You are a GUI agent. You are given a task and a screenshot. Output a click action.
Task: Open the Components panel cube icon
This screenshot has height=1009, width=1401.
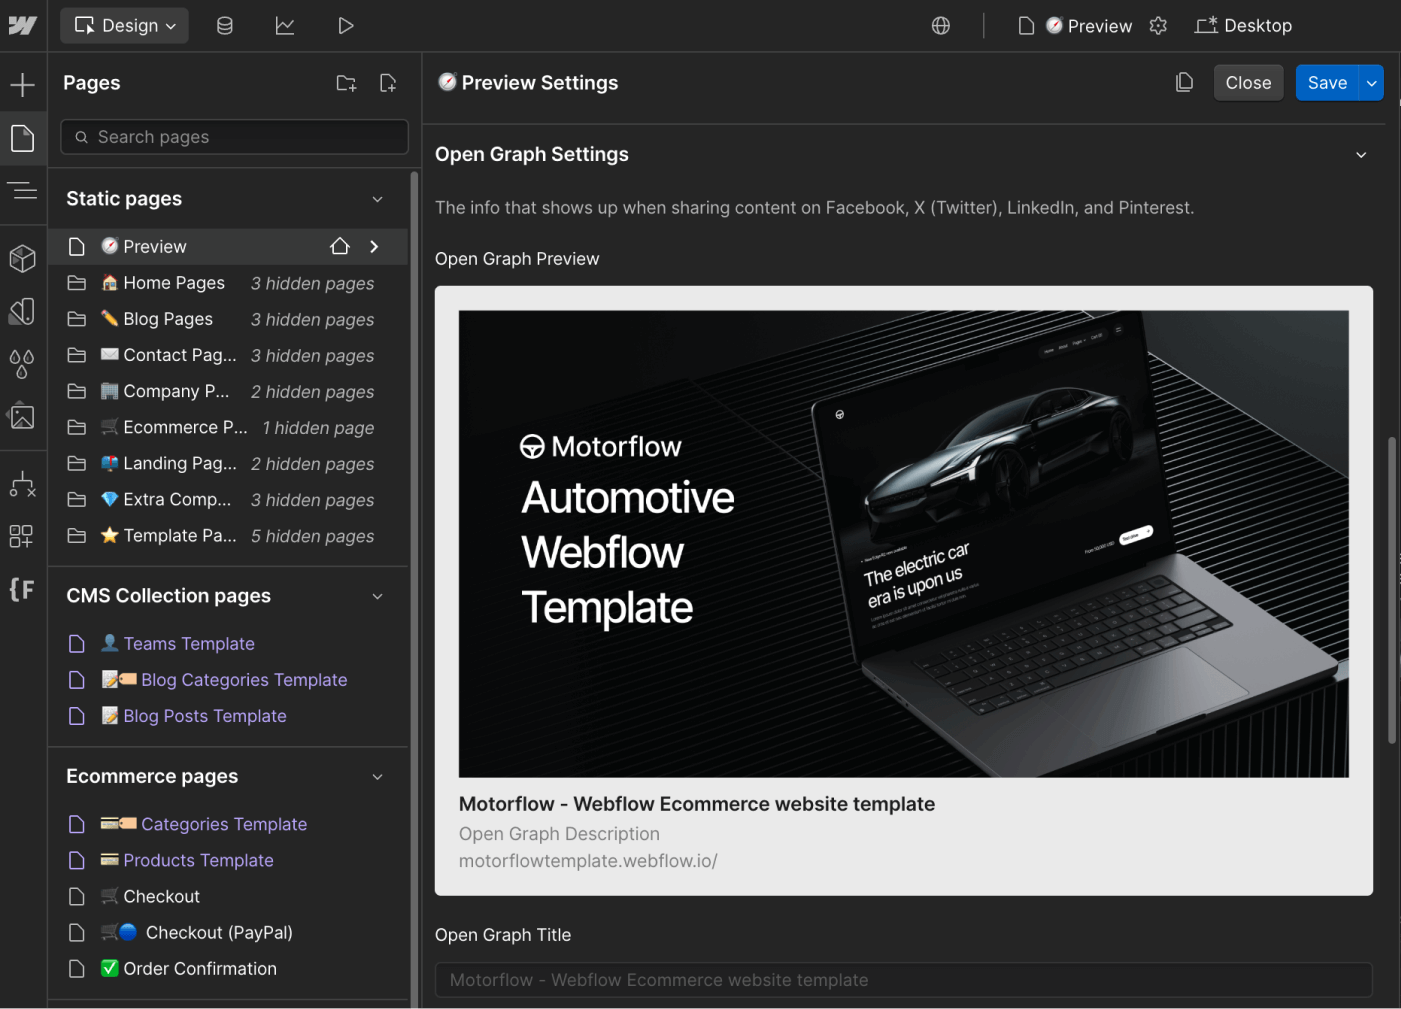(23, 258)
